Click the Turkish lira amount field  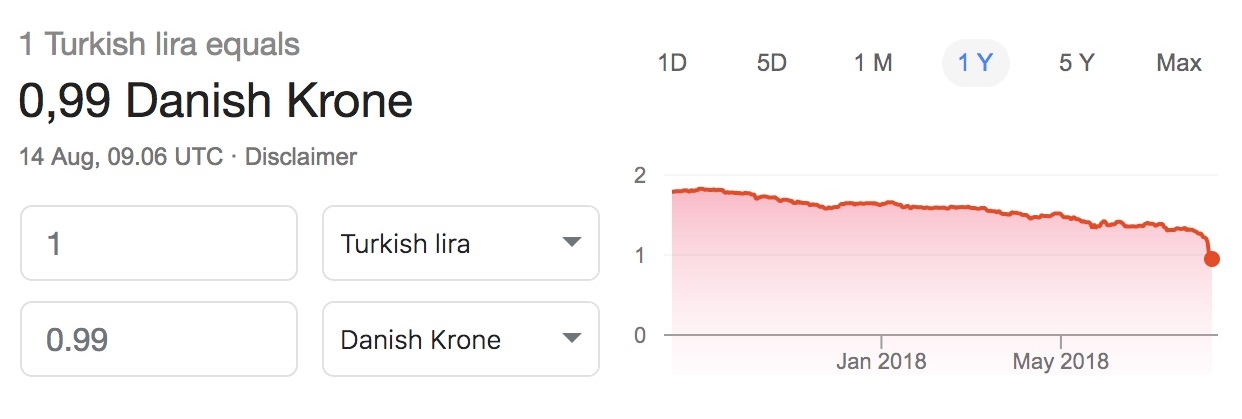pyautogui.click(x=159, y=243)
